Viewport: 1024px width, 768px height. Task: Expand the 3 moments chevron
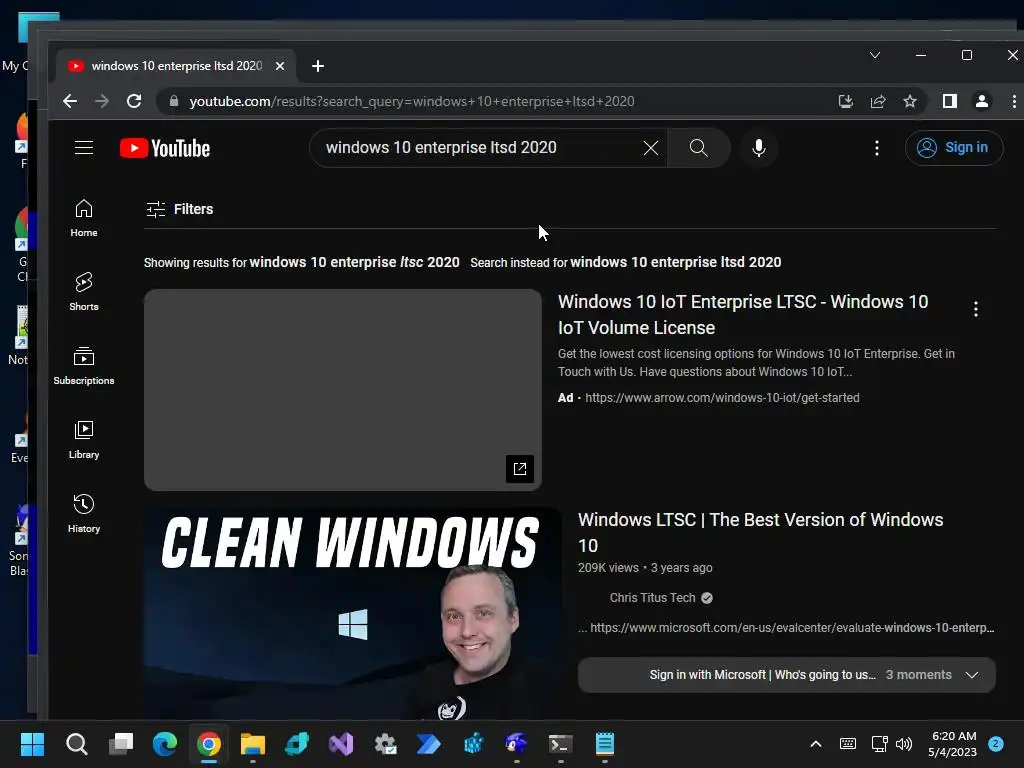(972, 675)
